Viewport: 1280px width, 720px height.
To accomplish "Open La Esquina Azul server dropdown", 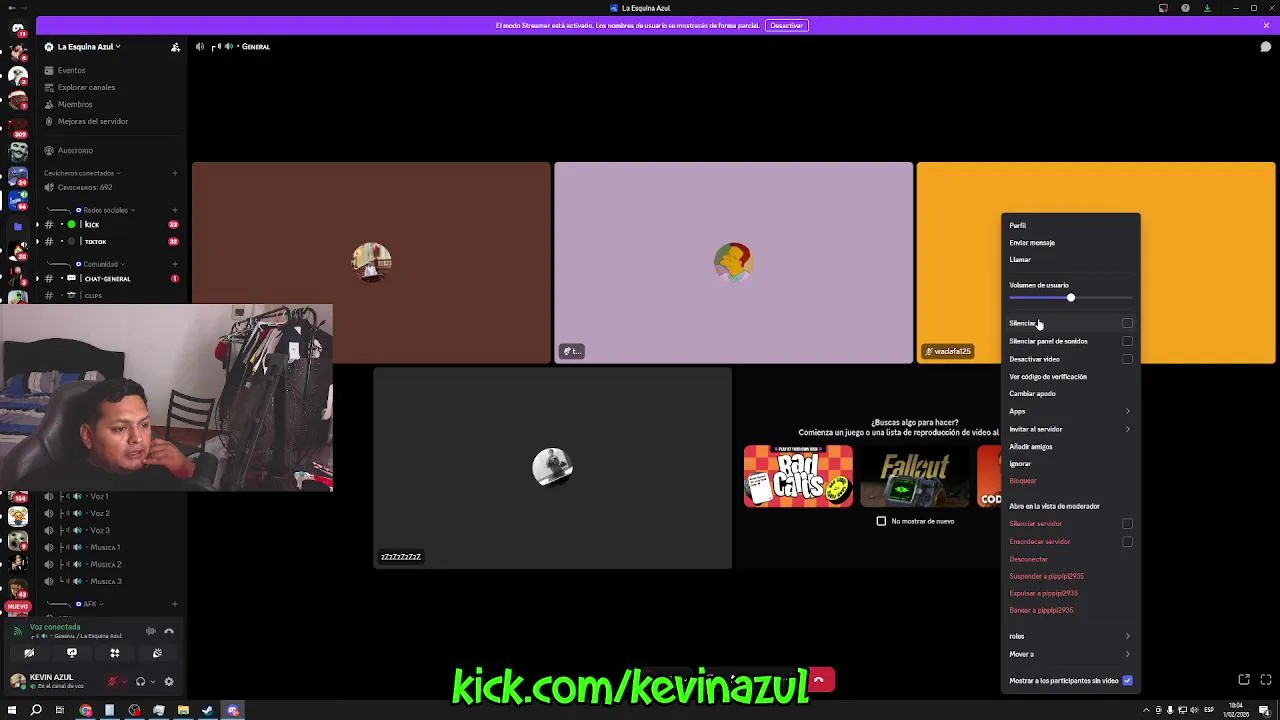I will click(89, 47).
